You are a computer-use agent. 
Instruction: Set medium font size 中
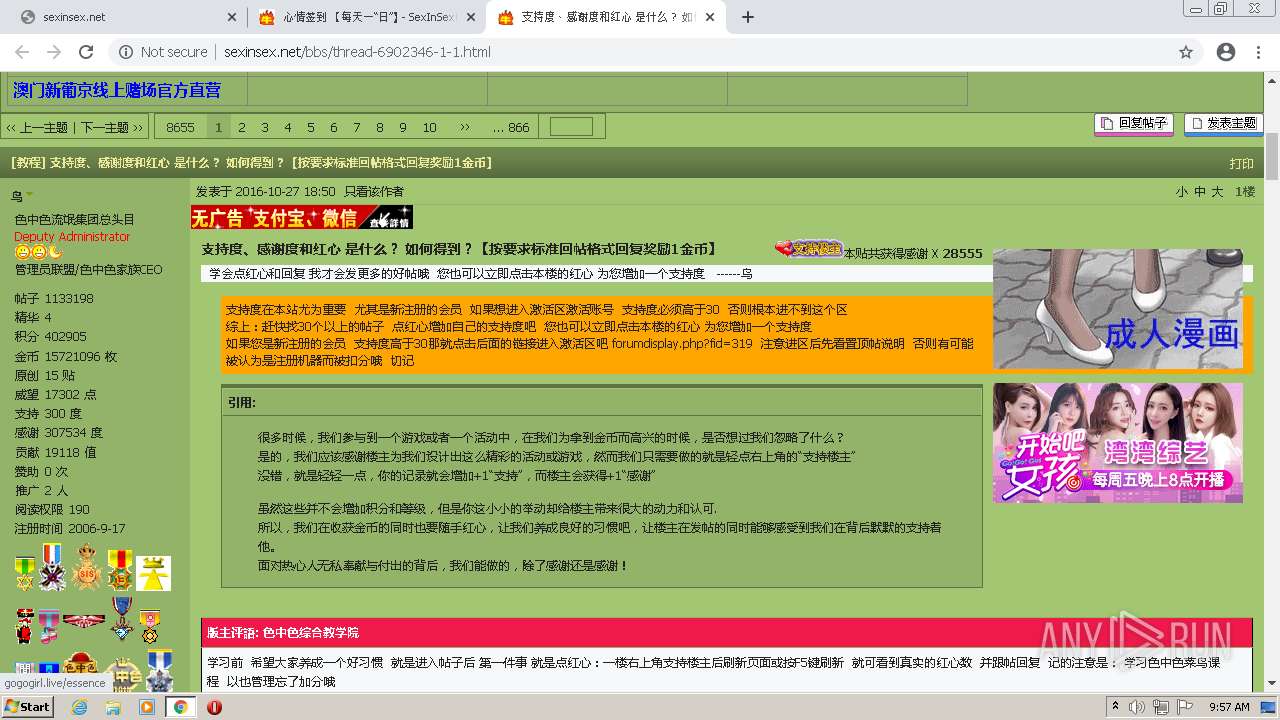coord(1199,191)
